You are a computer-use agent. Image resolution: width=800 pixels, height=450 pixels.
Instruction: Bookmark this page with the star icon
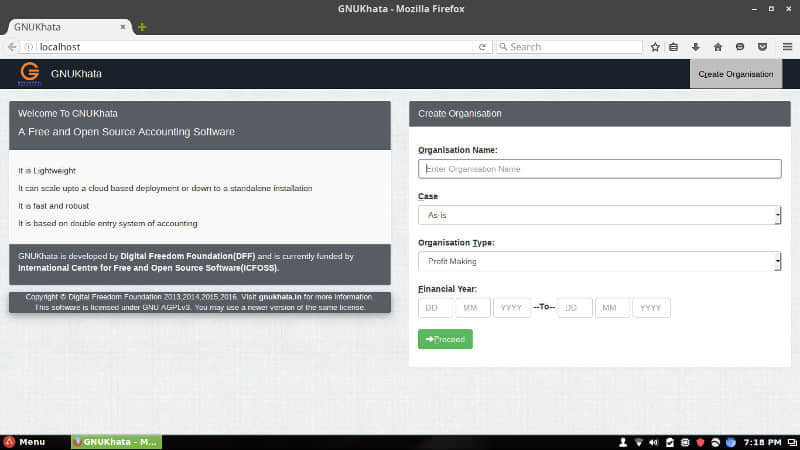(655, 47)
